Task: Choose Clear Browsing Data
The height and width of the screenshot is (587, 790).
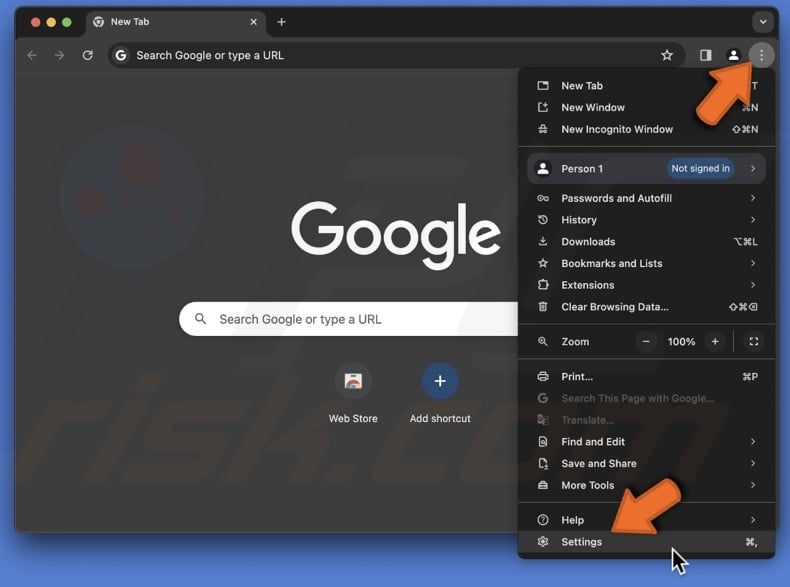Action: click(646, 306)
